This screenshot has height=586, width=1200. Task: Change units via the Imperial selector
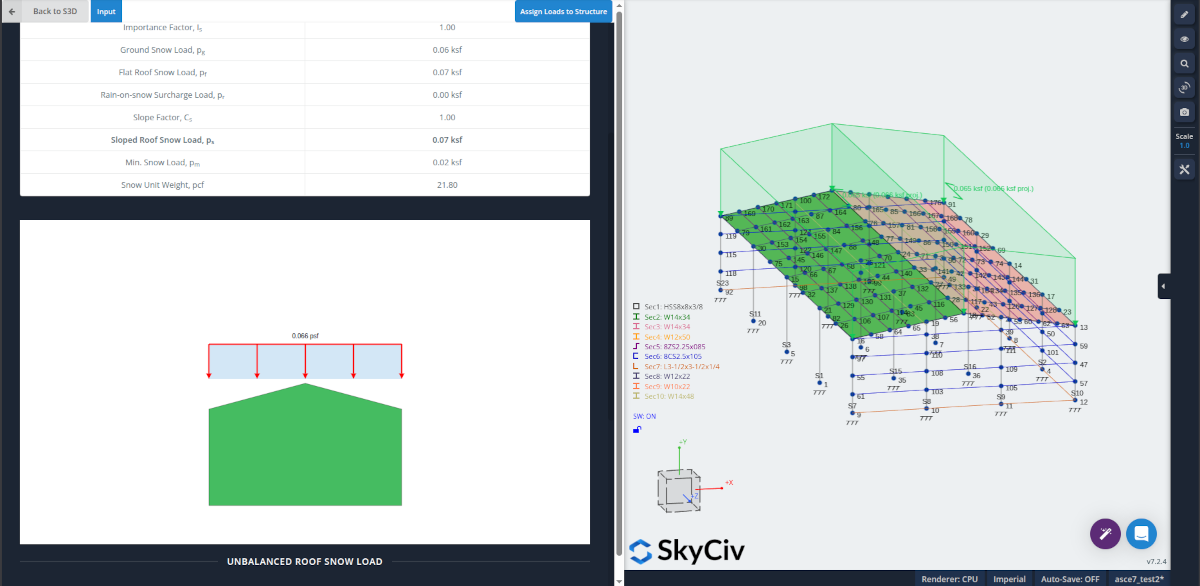tap(1010, 578)
